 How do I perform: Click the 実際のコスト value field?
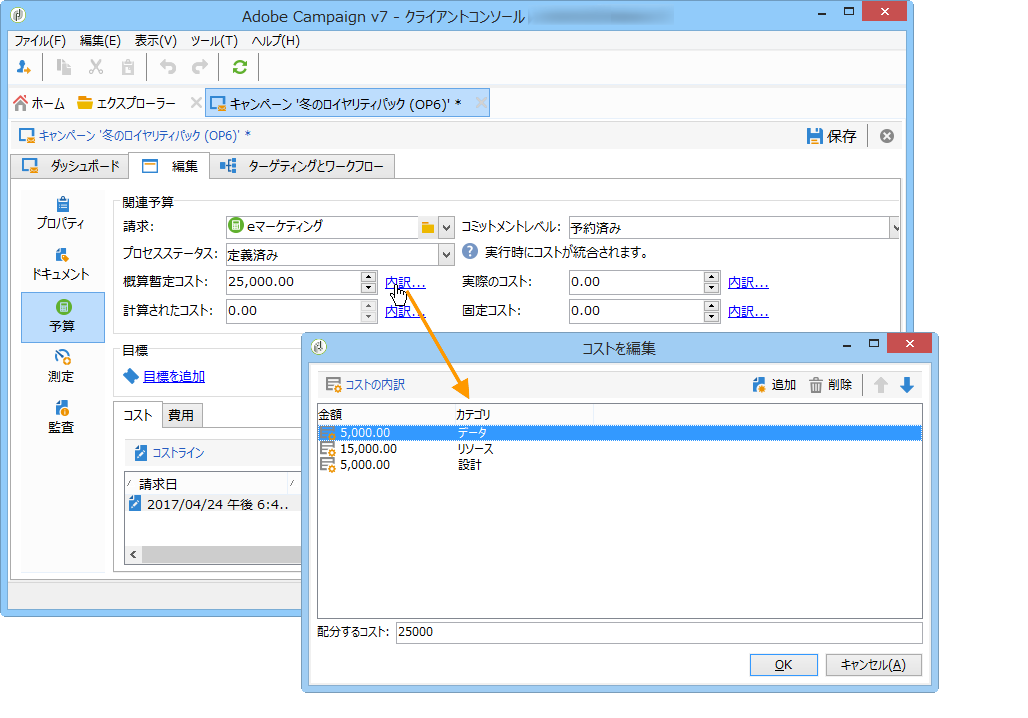pyautogui.click(x=636, y=282)
